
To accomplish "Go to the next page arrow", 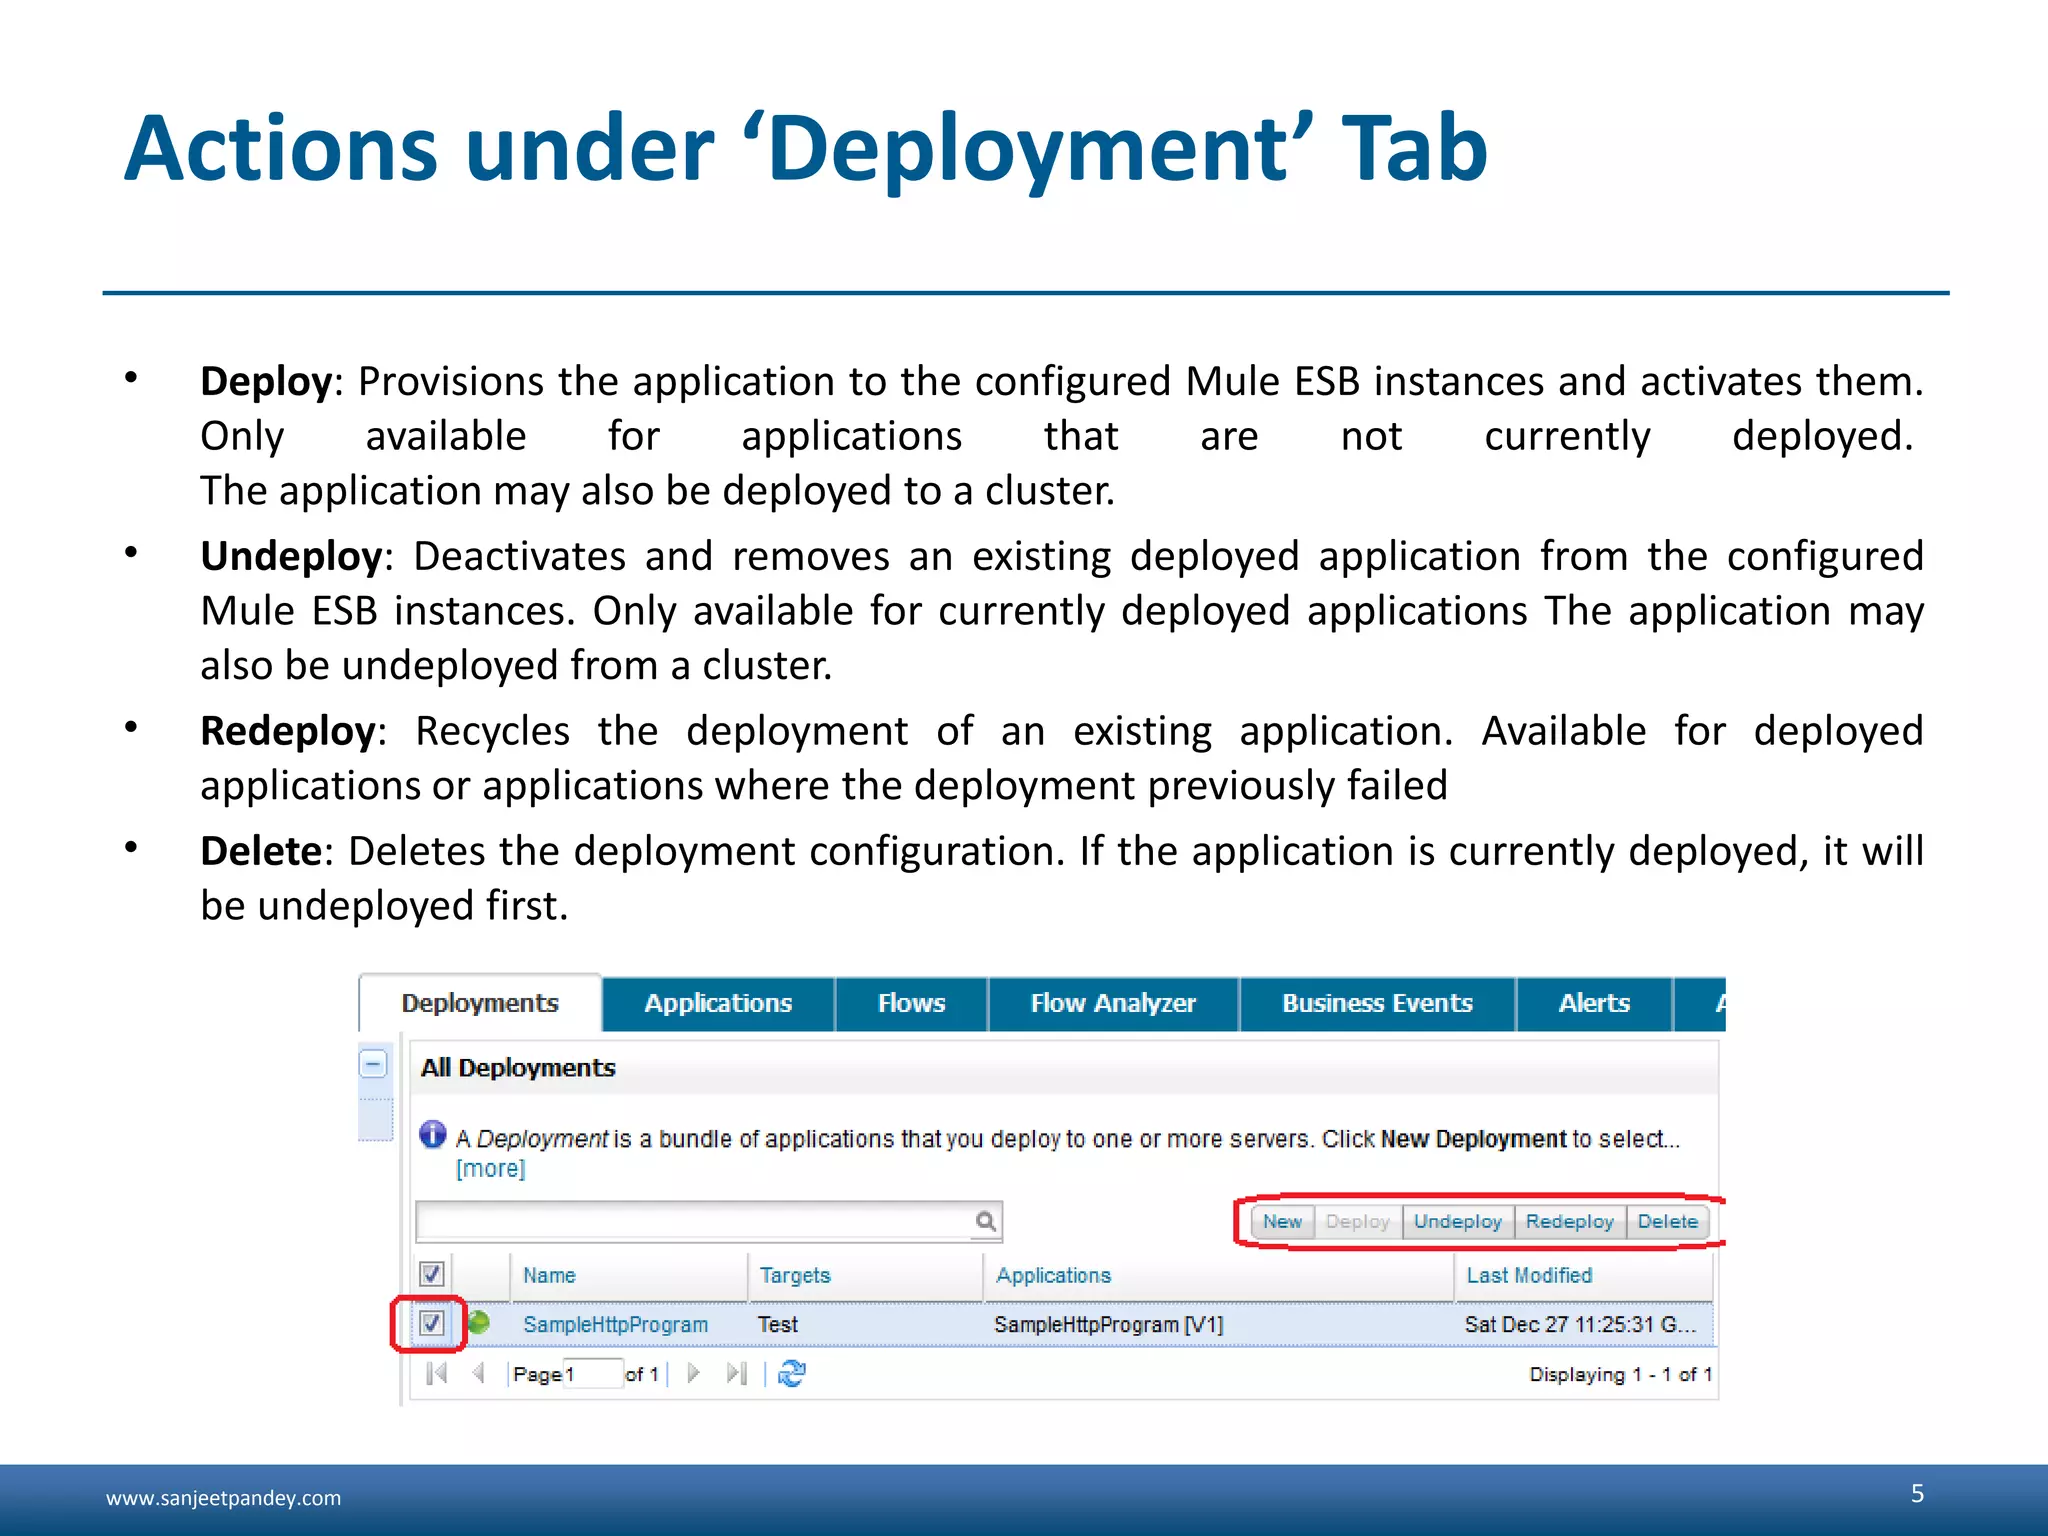I will click(x=693, y=1373).
